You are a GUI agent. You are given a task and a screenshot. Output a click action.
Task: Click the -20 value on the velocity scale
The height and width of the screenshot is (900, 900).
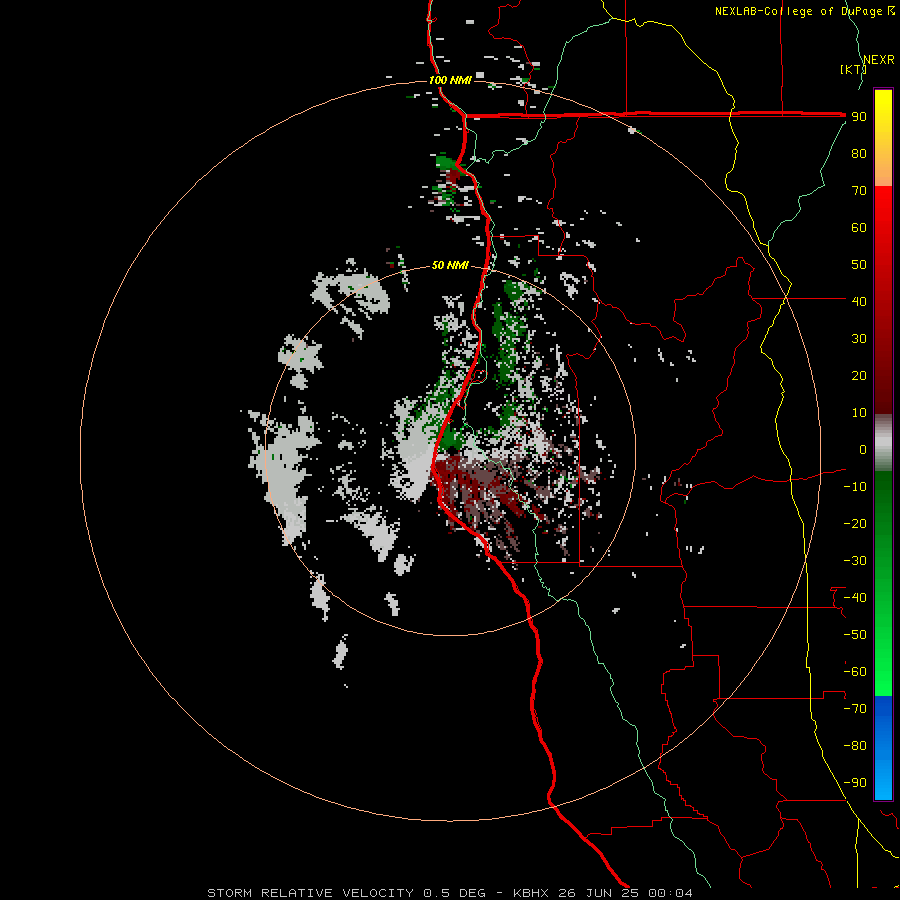855,524
